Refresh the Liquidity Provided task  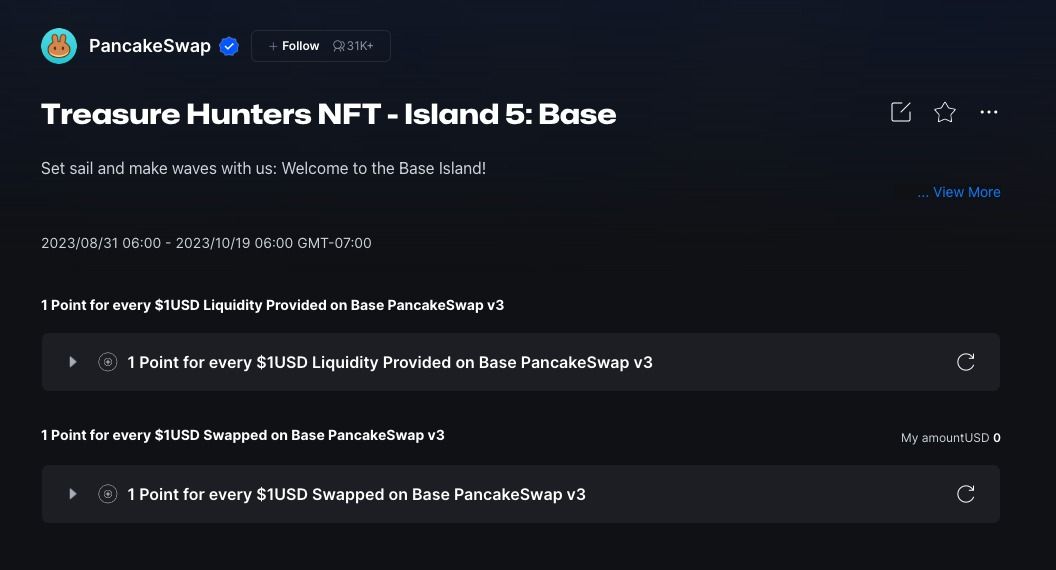tap(965, 362)
